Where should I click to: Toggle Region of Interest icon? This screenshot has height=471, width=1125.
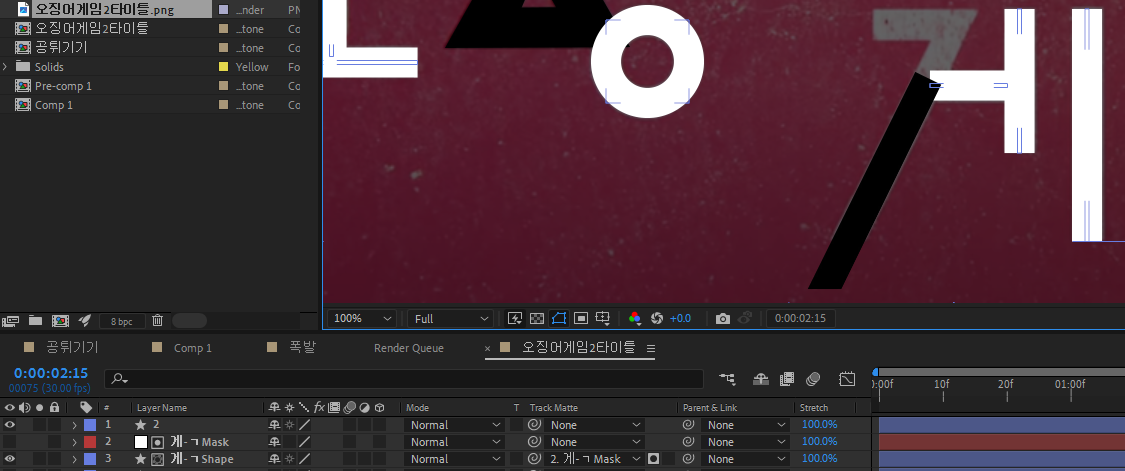(581, 318)
